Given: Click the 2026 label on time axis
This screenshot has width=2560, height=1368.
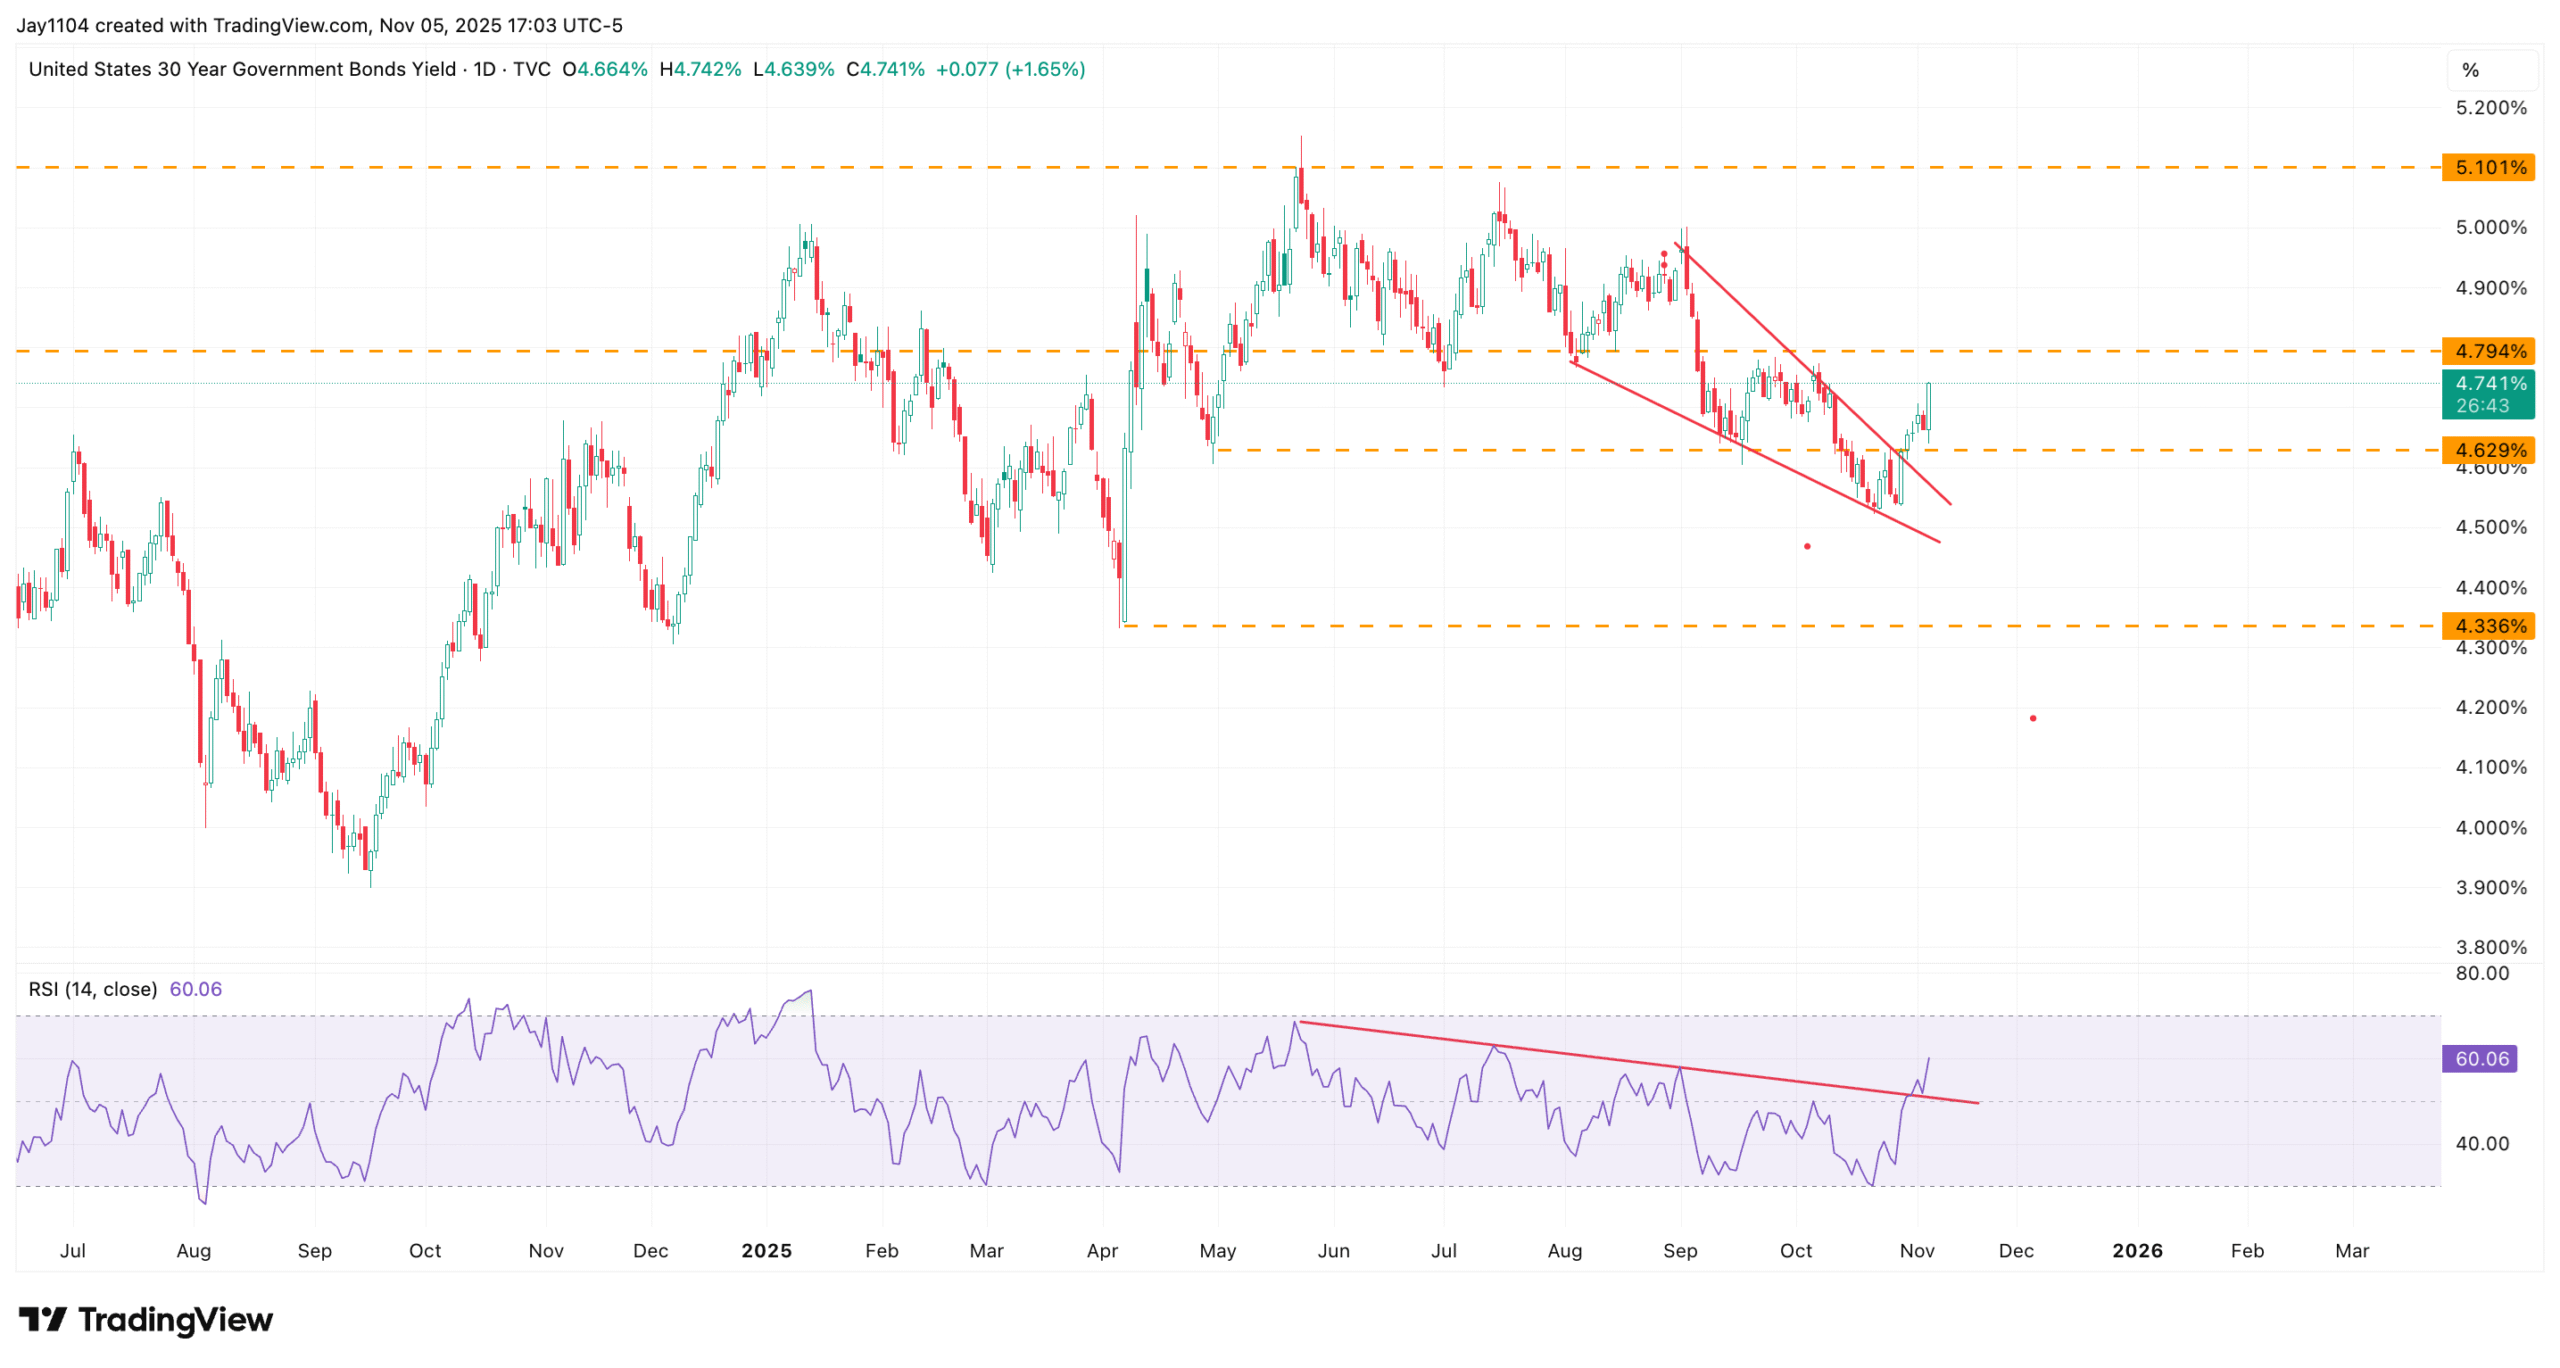Looking at the screenshot, I should tap(2136, 1250).
